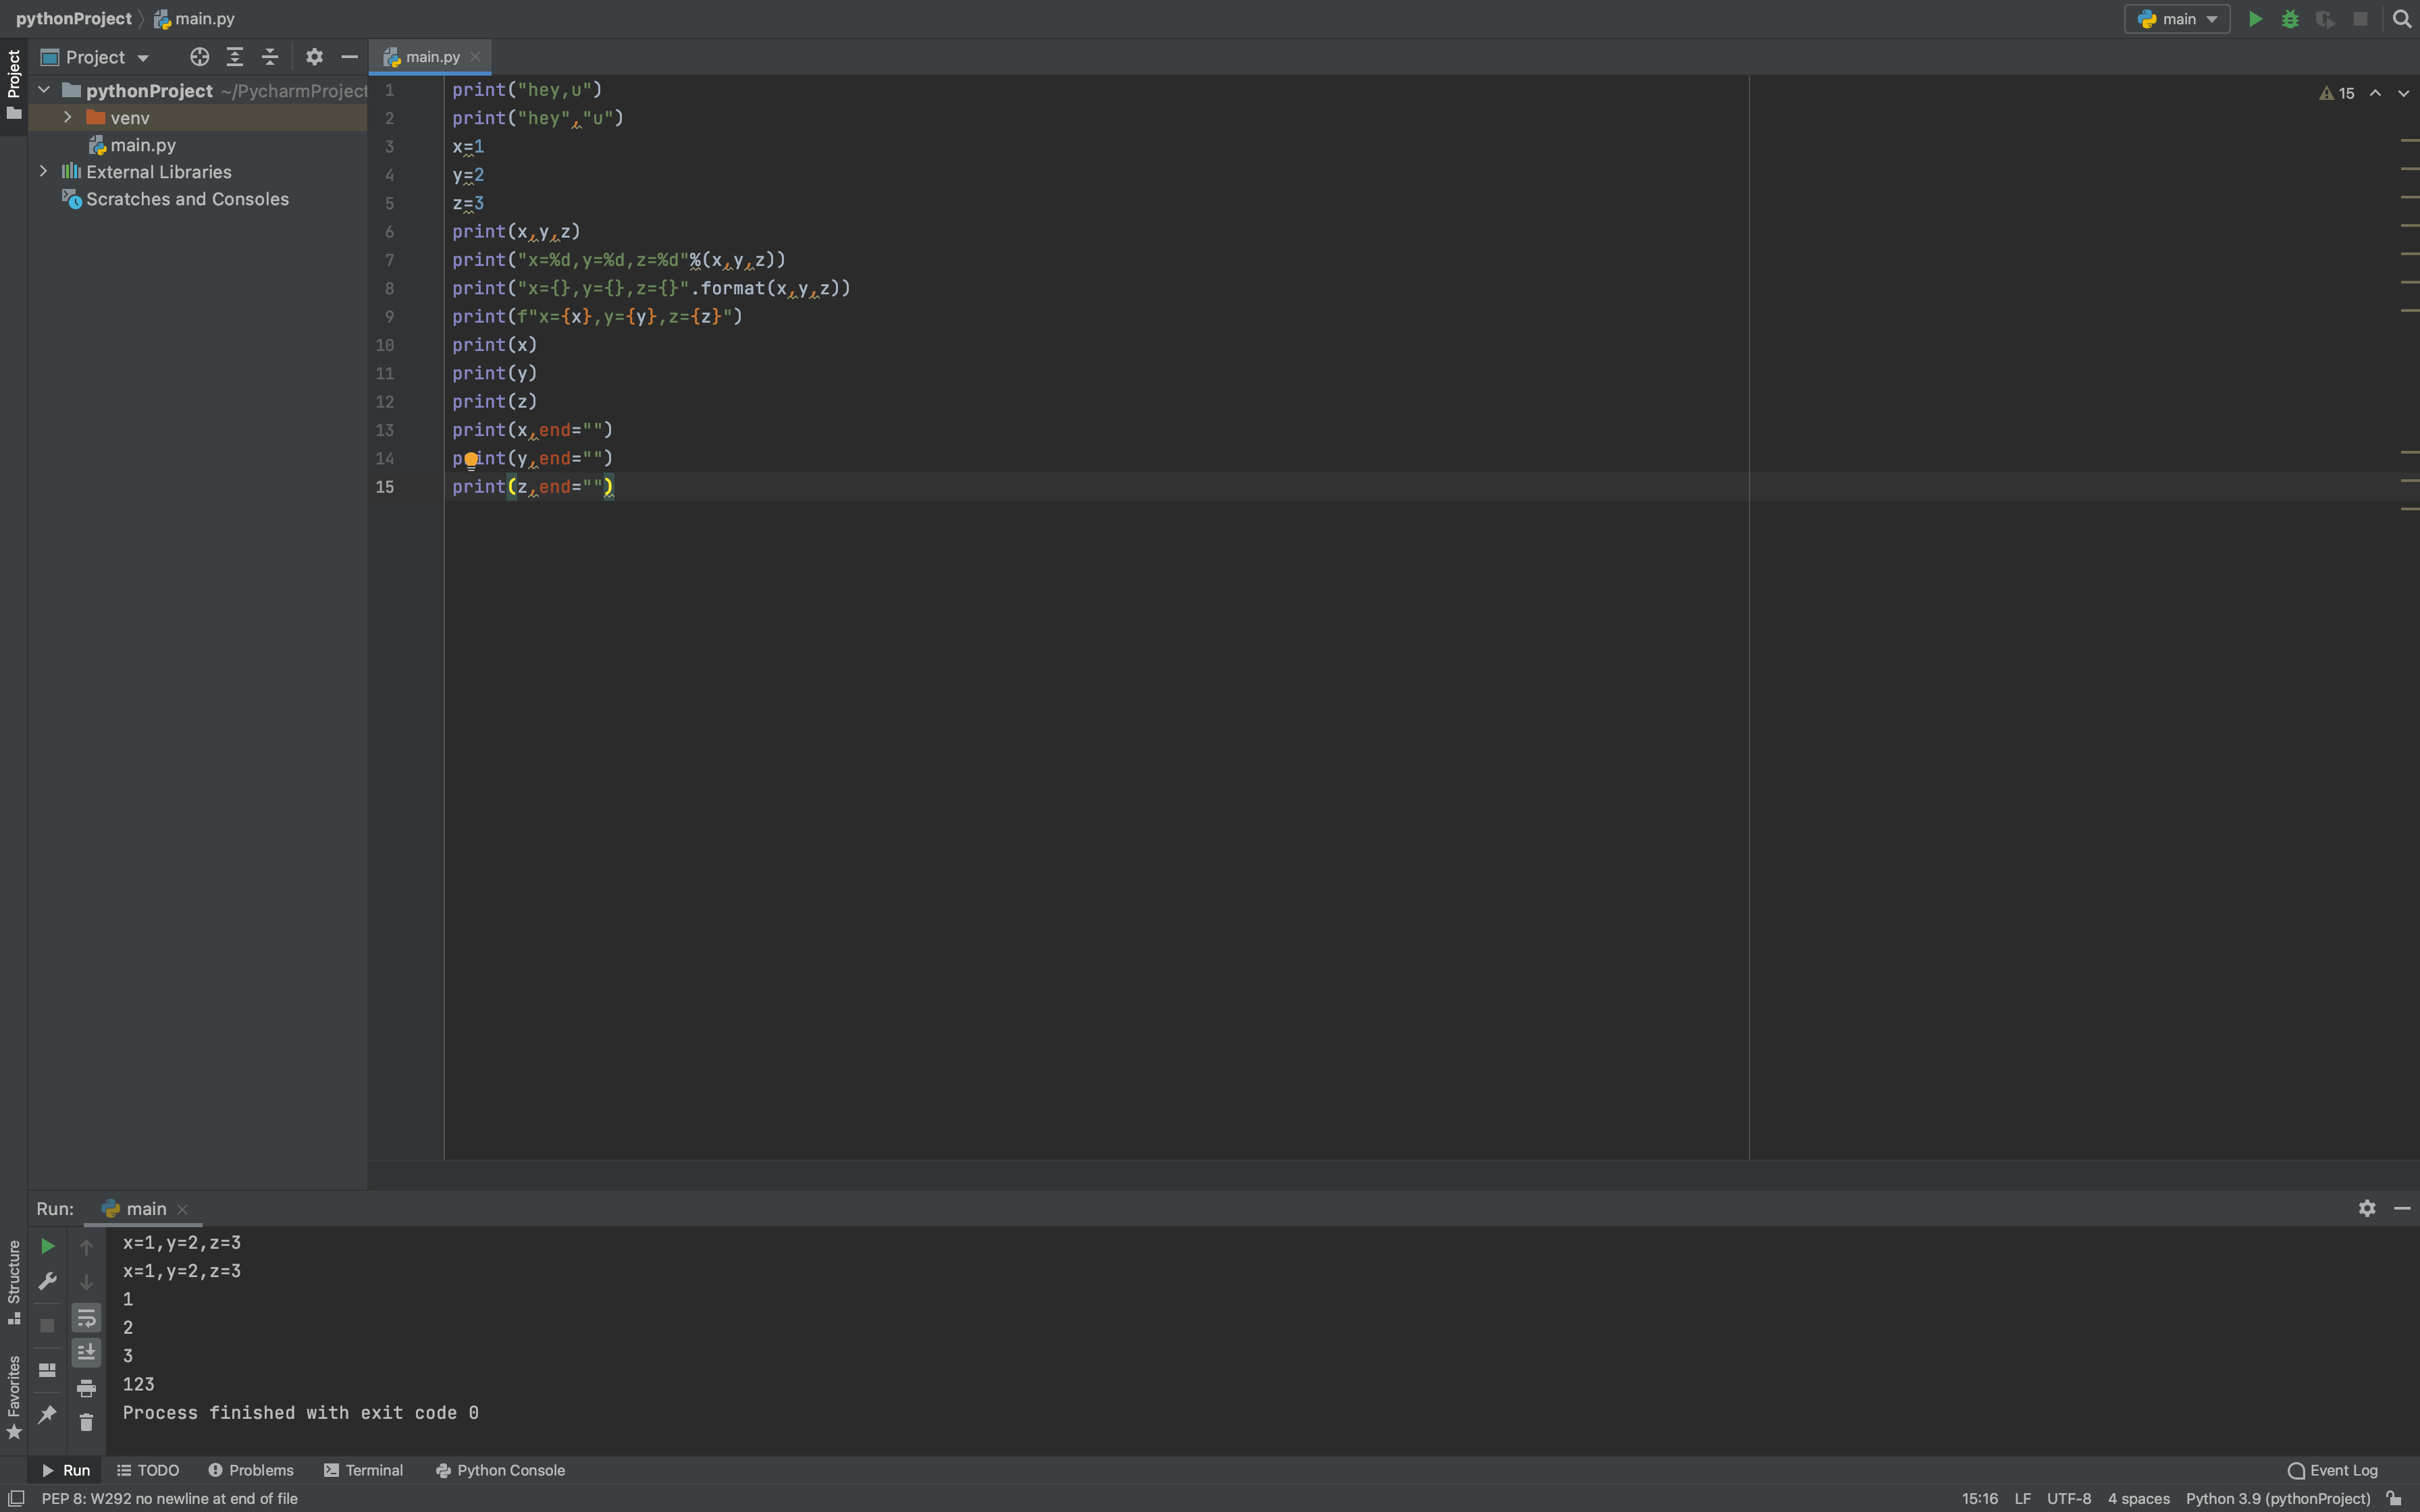Click the trash icon to clear run output

point(86,1422)
